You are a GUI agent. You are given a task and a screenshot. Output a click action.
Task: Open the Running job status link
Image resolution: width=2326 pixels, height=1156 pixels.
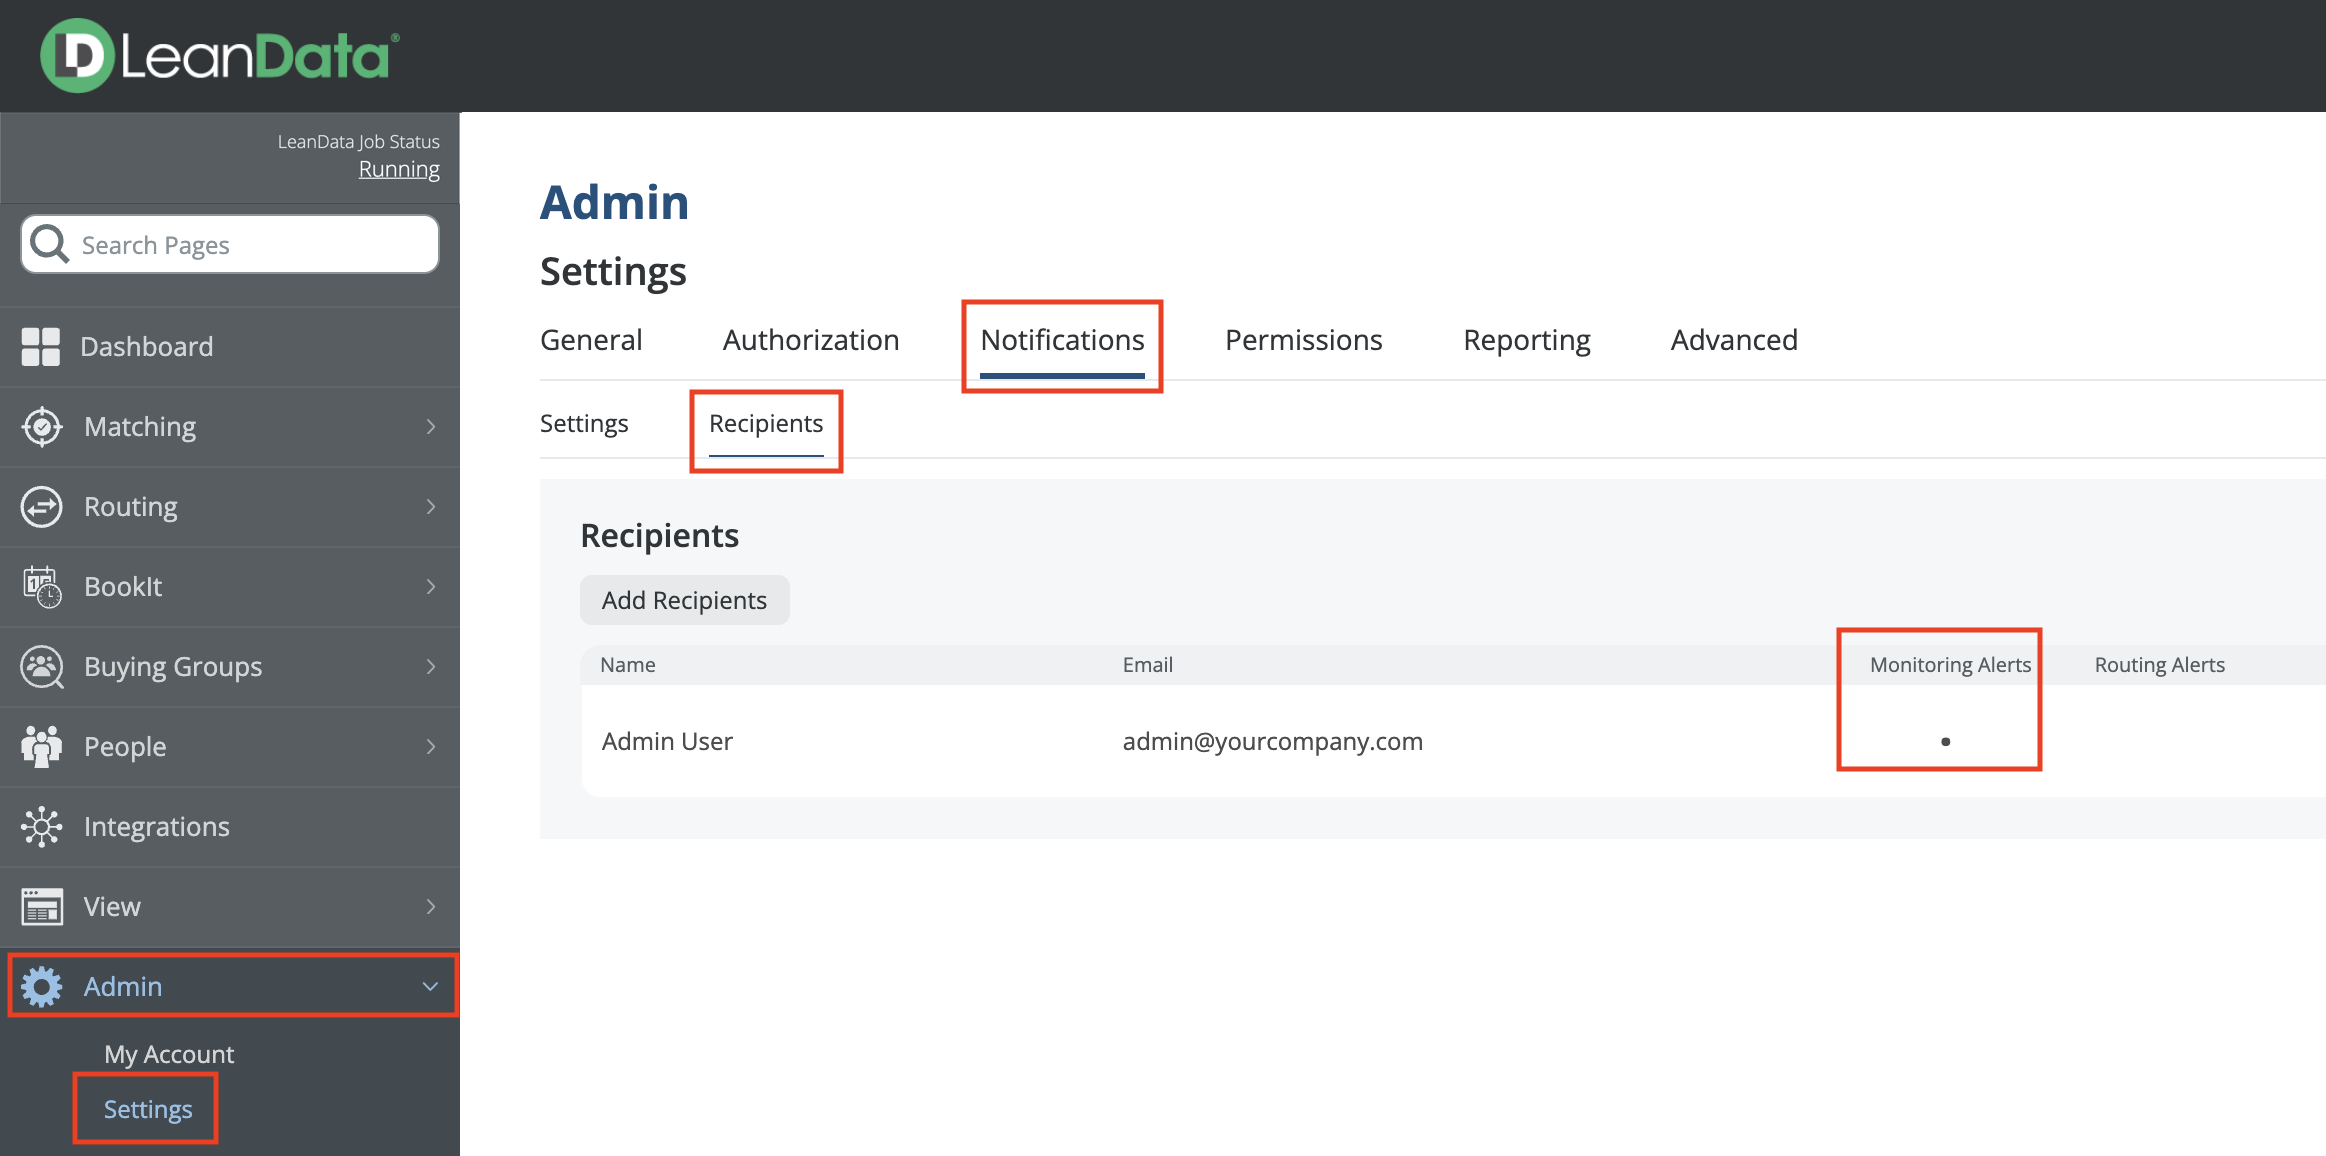point(399,169)
